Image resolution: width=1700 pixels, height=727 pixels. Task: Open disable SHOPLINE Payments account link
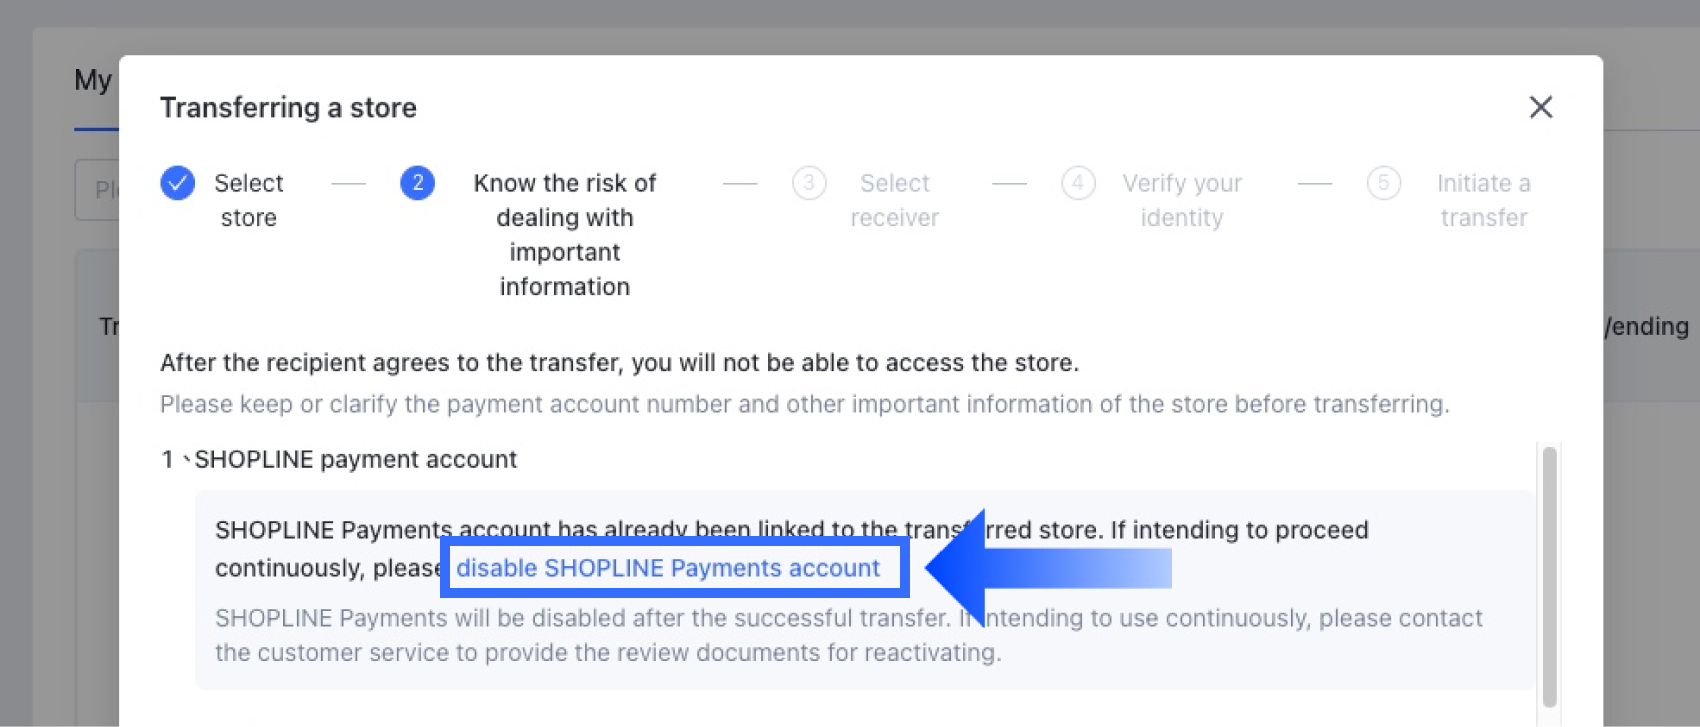(668, 568)
